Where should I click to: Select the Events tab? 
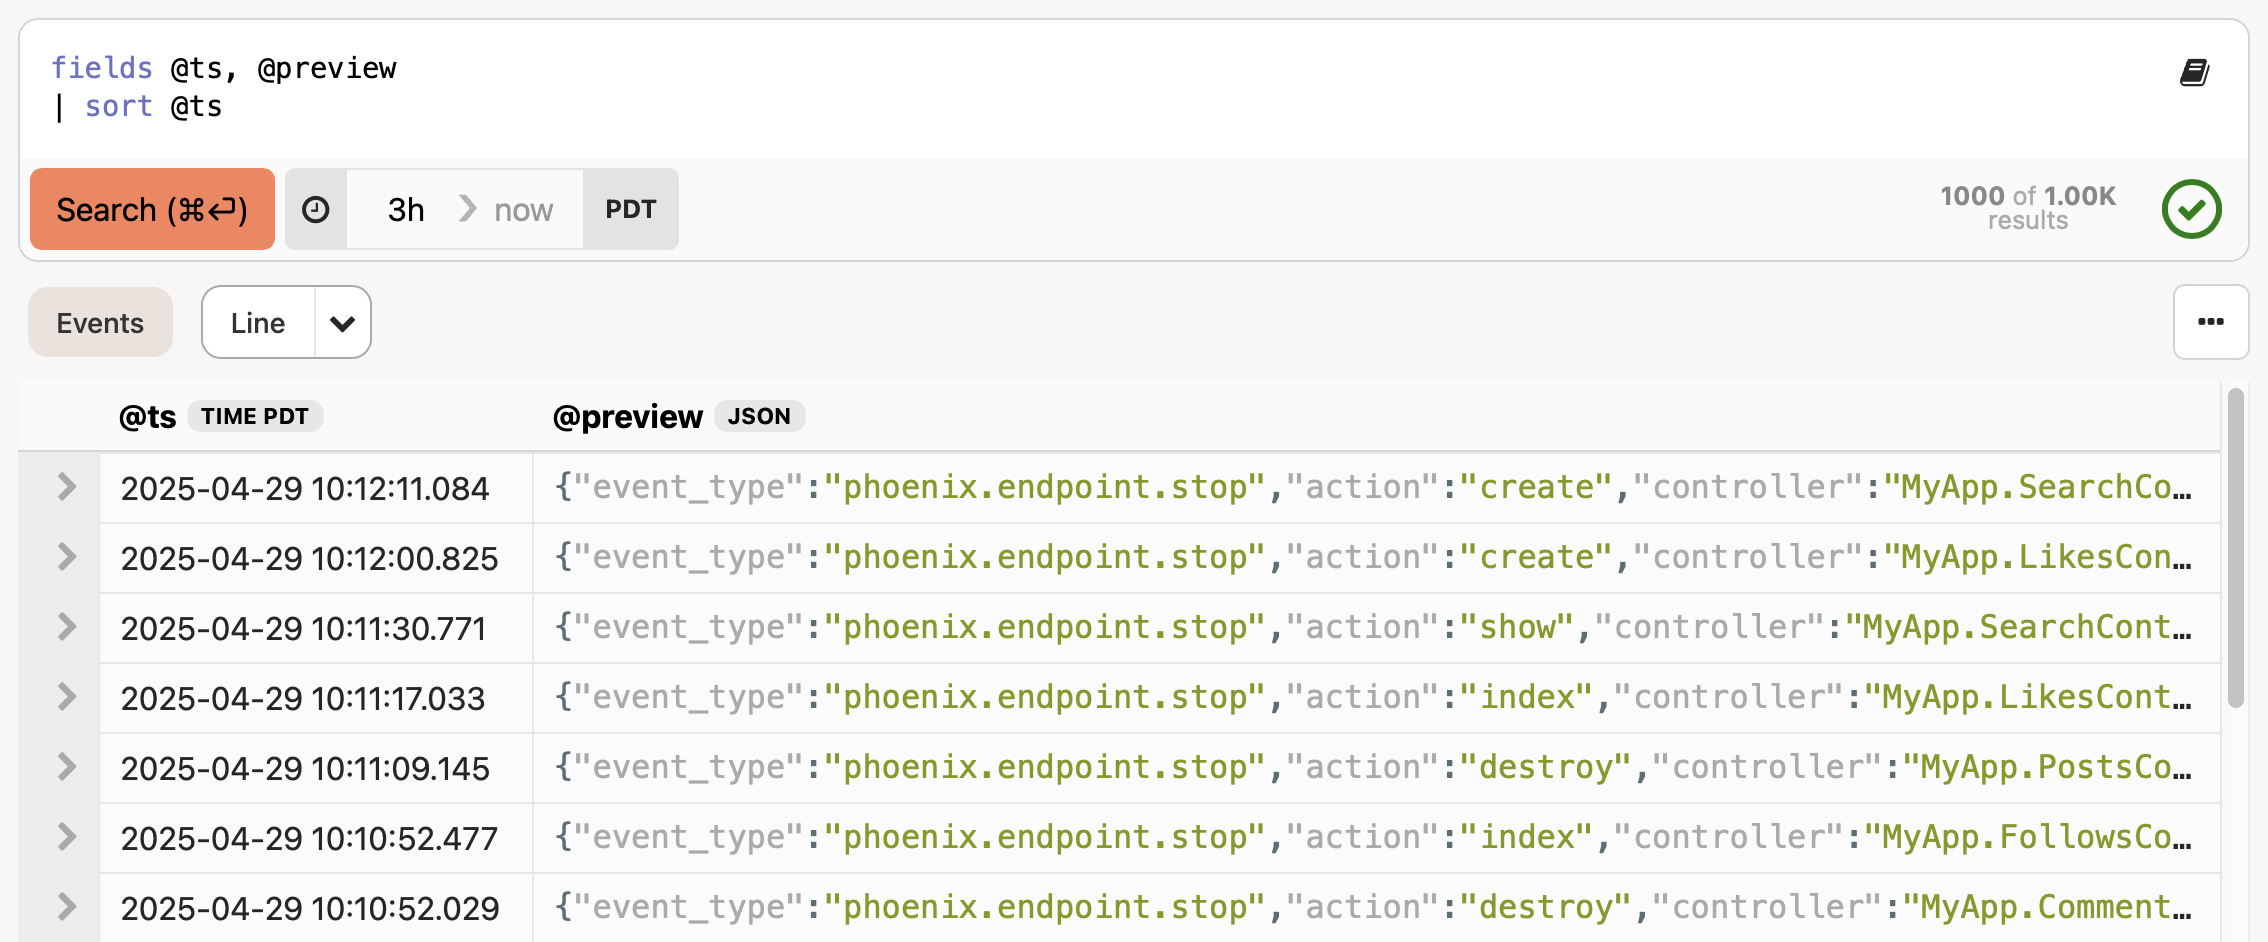pyautogui.click(x=99, y=322)
